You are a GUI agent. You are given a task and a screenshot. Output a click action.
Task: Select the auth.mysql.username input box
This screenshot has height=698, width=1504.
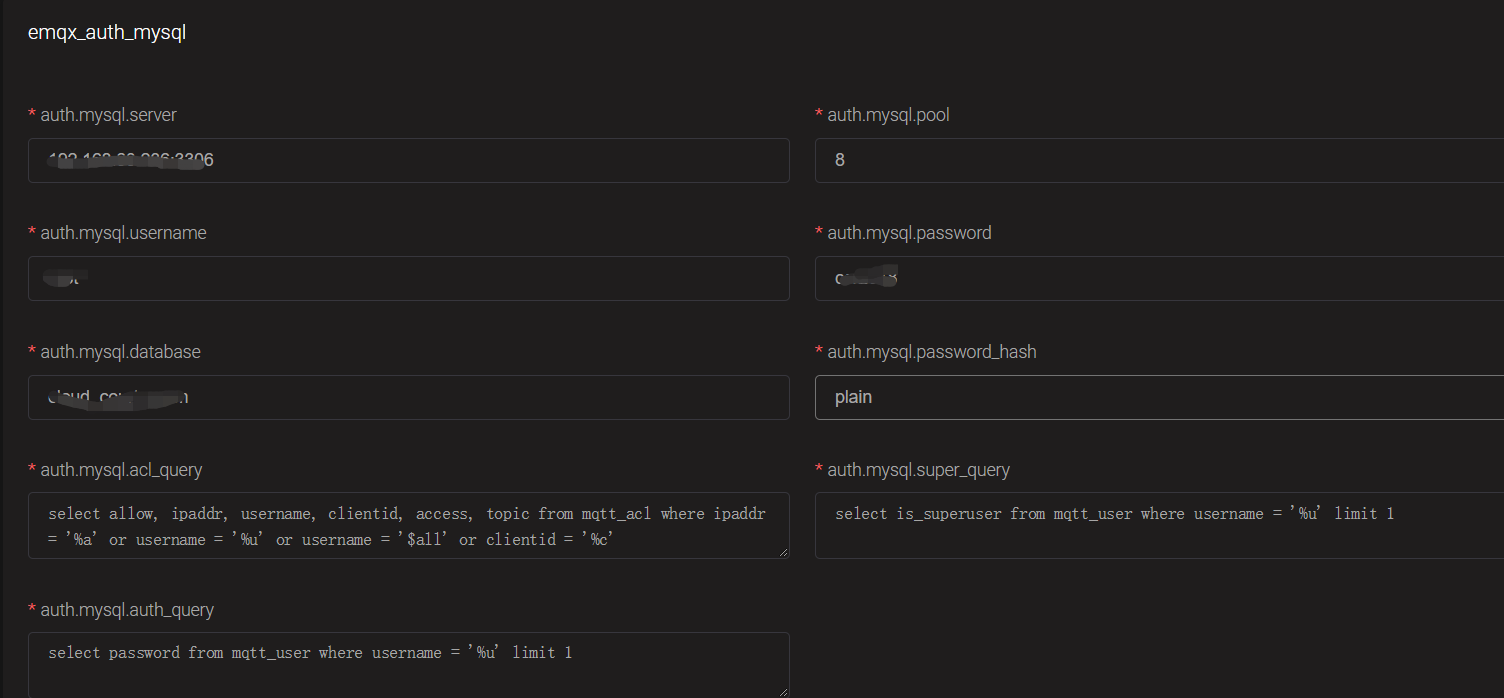click(409, 278)
